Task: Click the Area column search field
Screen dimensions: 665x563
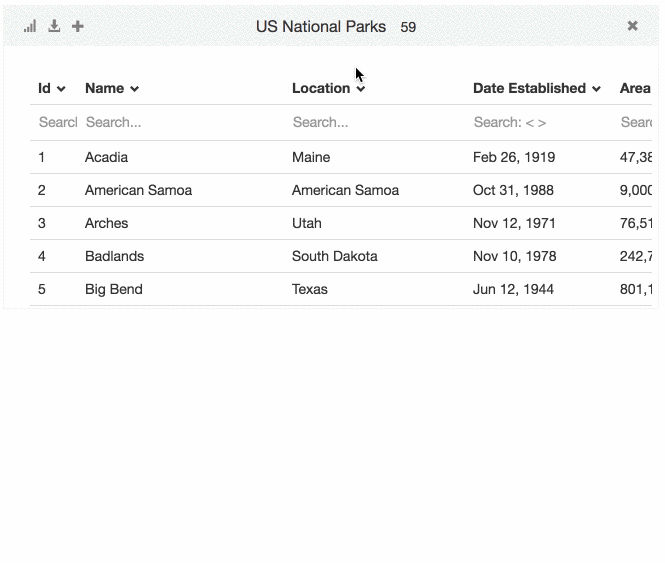Action: [635, 122]
